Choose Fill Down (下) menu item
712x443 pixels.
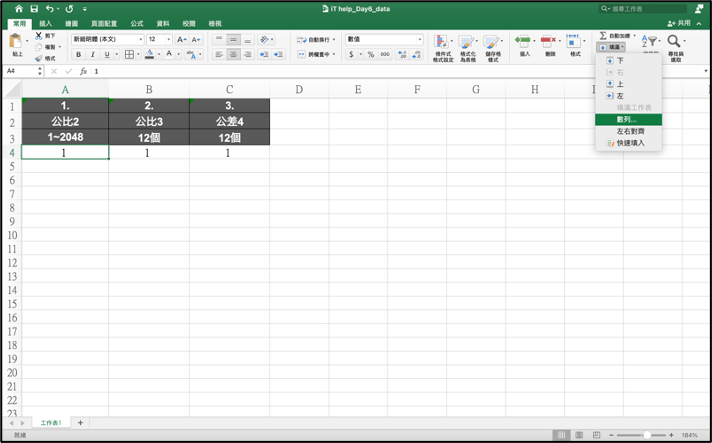[x=628, y=60]
